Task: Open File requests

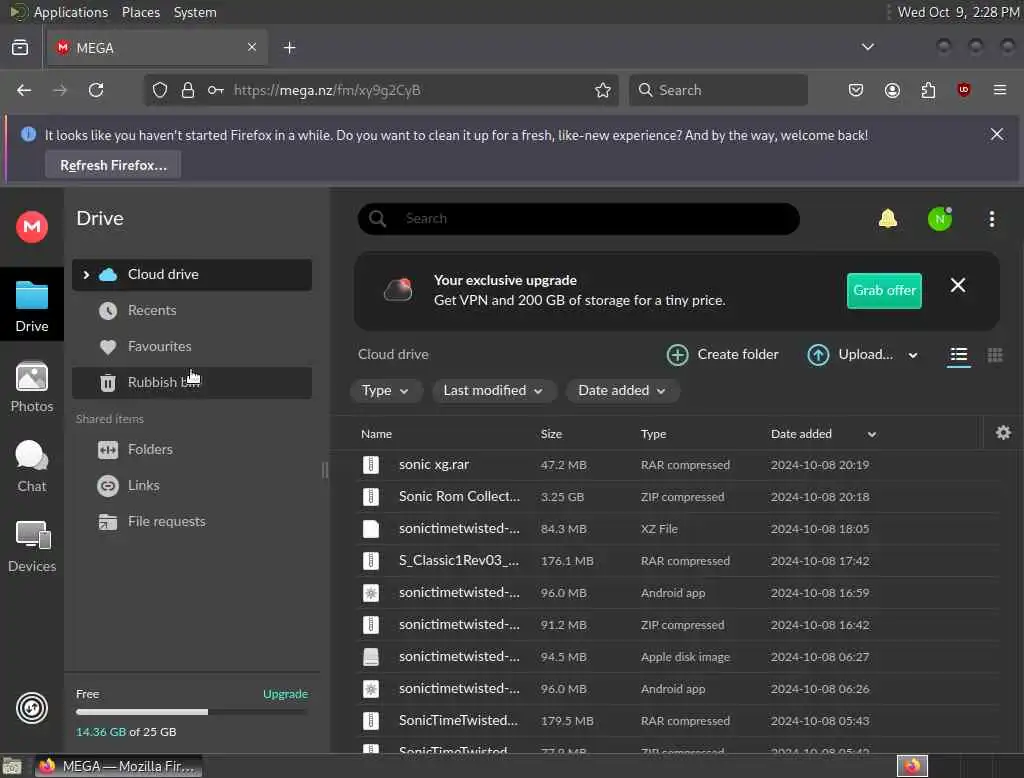Action: 192,521
